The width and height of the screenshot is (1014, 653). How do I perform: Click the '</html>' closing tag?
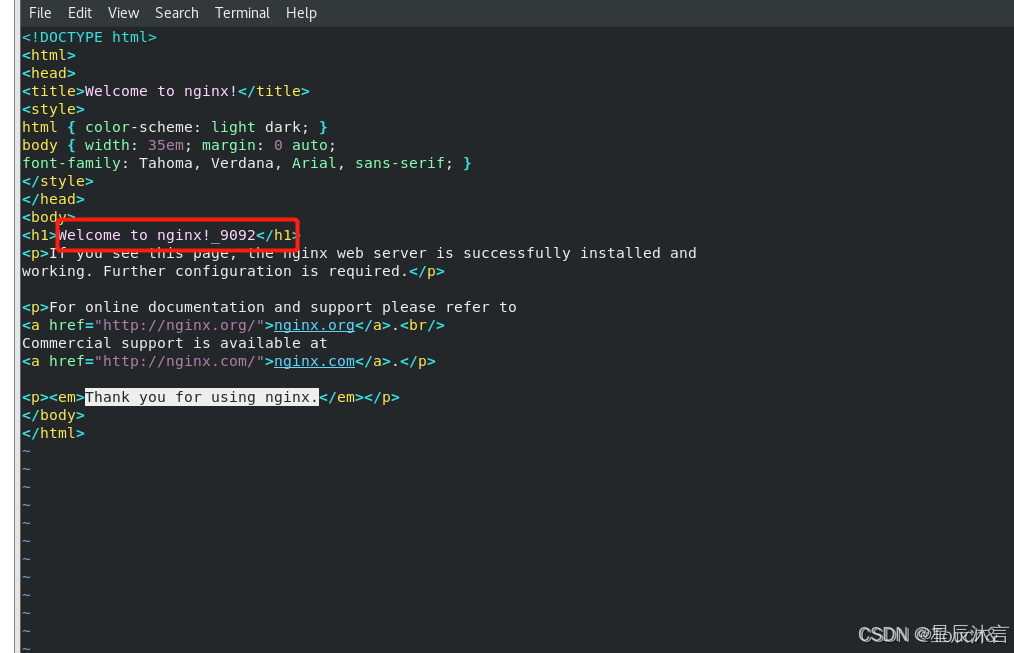53,433
